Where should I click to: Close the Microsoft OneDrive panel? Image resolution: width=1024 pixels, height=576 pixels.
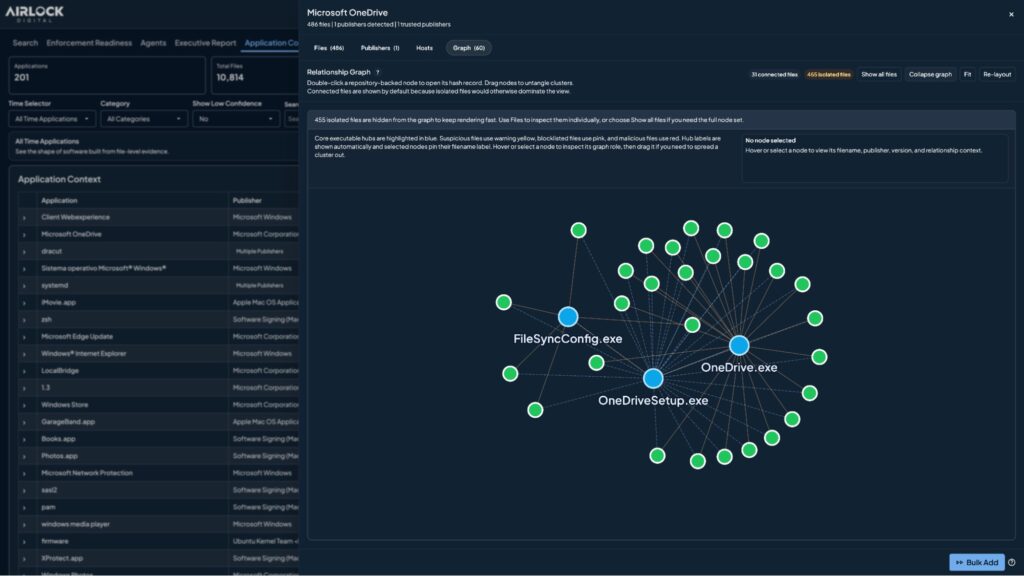(x=1011, y=14)
